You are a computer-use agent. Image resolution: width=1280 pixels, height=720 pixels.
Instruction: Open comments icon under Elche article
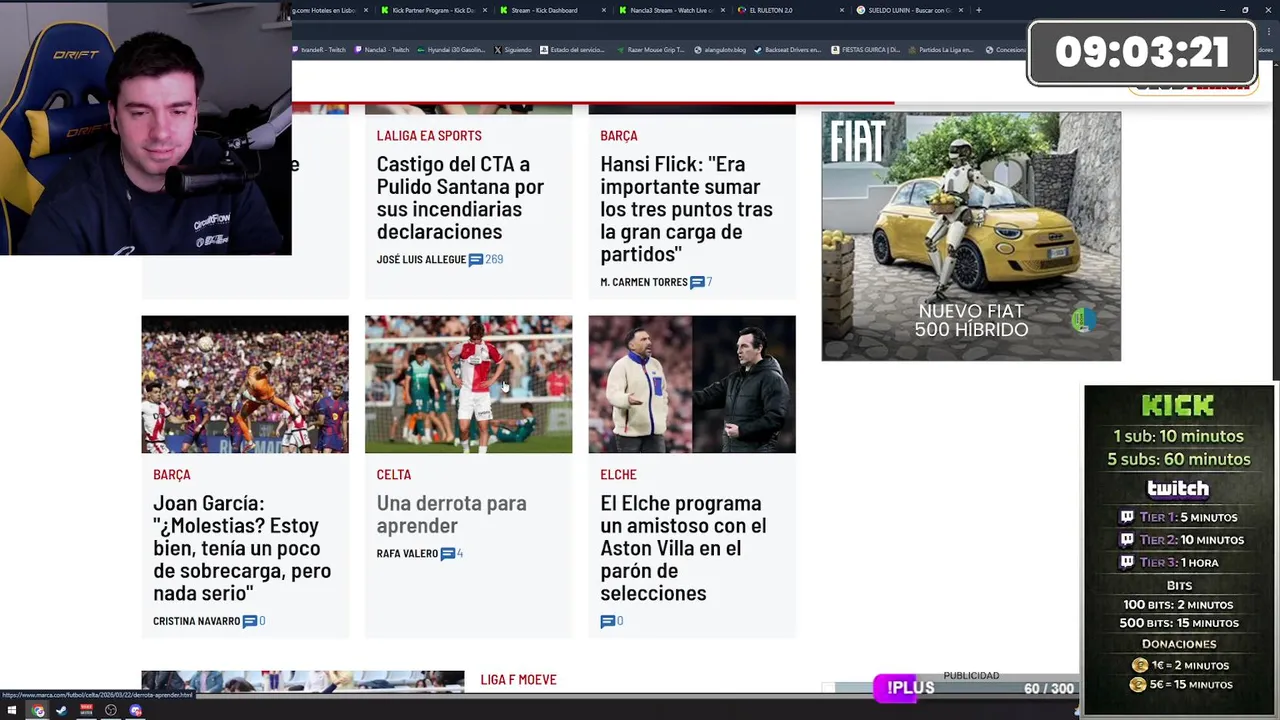pyautogui.click(x=607, y=621)
